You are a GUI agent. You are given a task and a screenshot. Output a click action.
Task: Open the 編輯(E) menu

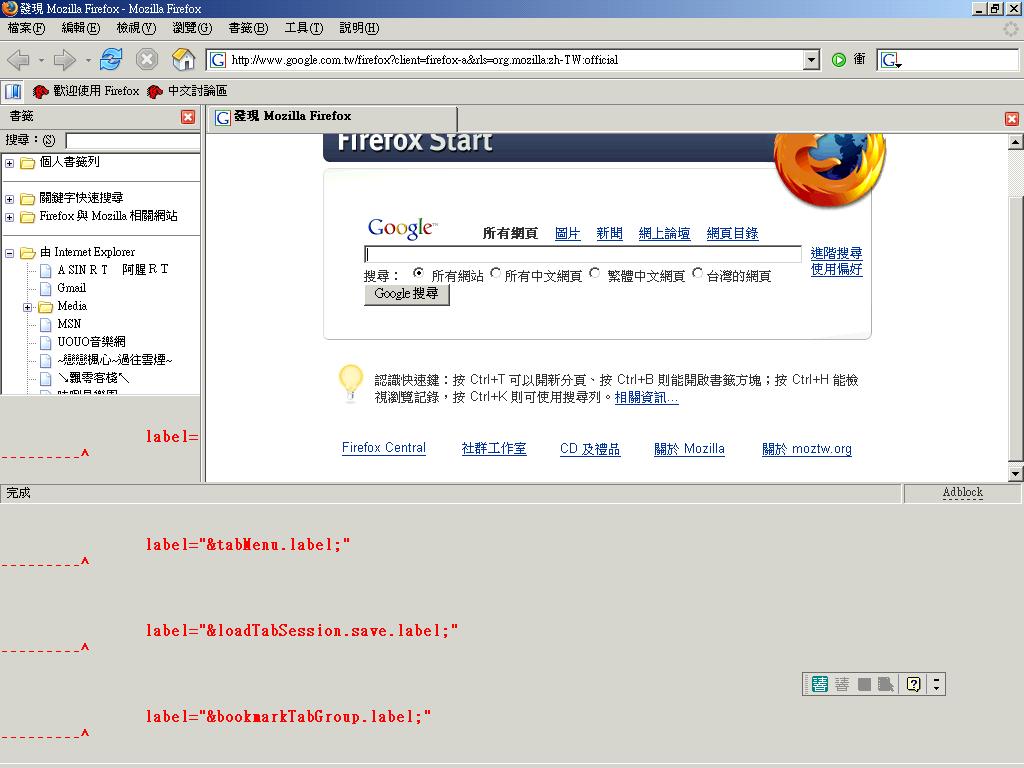click(x=80, y=28)
